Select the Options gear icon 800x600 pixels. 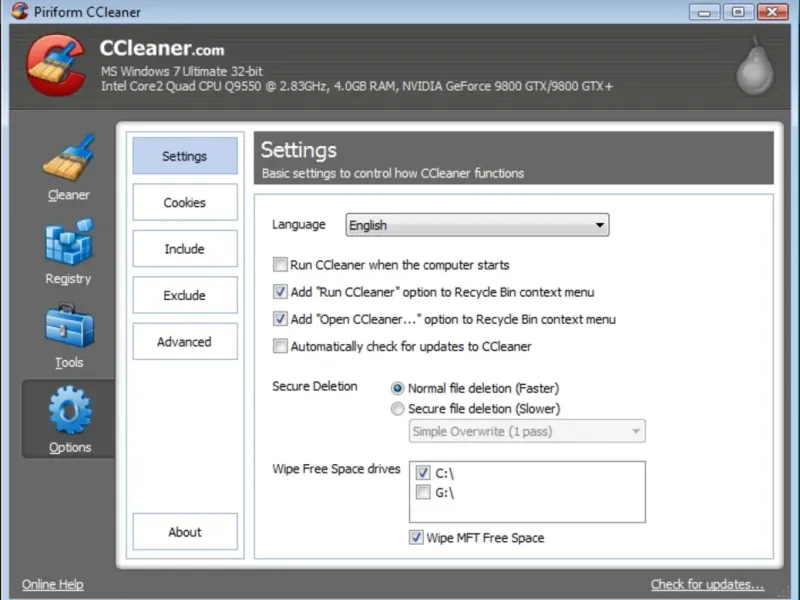coord(70,410)
